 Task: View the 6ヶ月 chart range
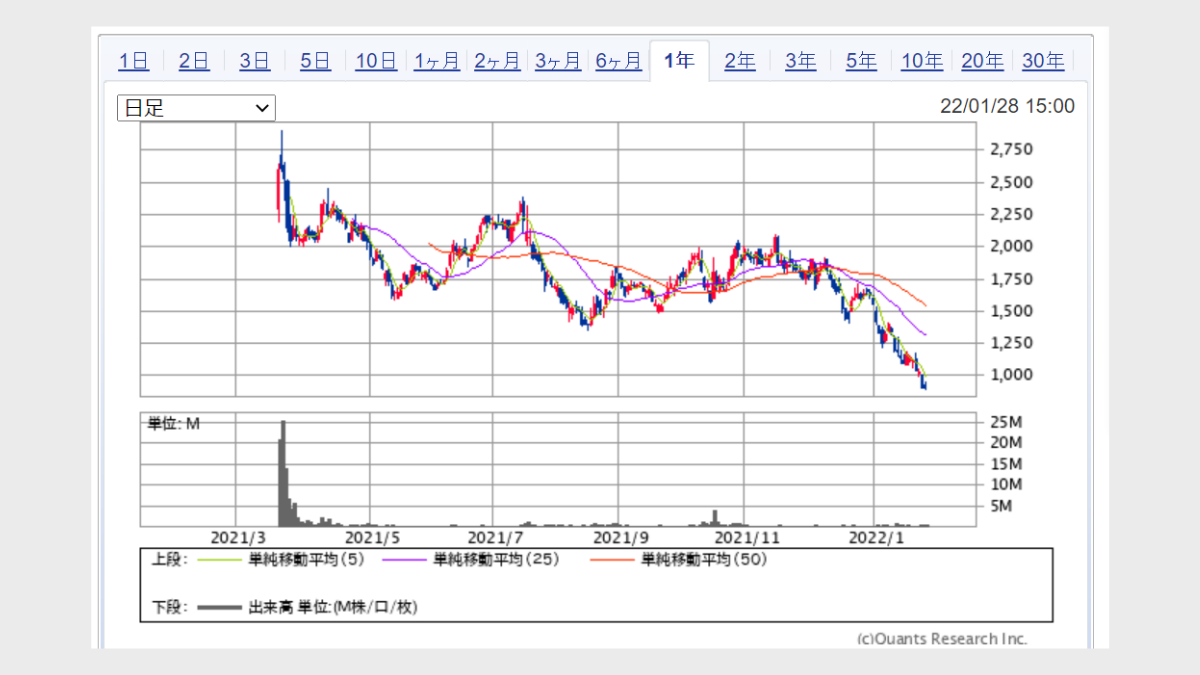[x=619, y=61]
